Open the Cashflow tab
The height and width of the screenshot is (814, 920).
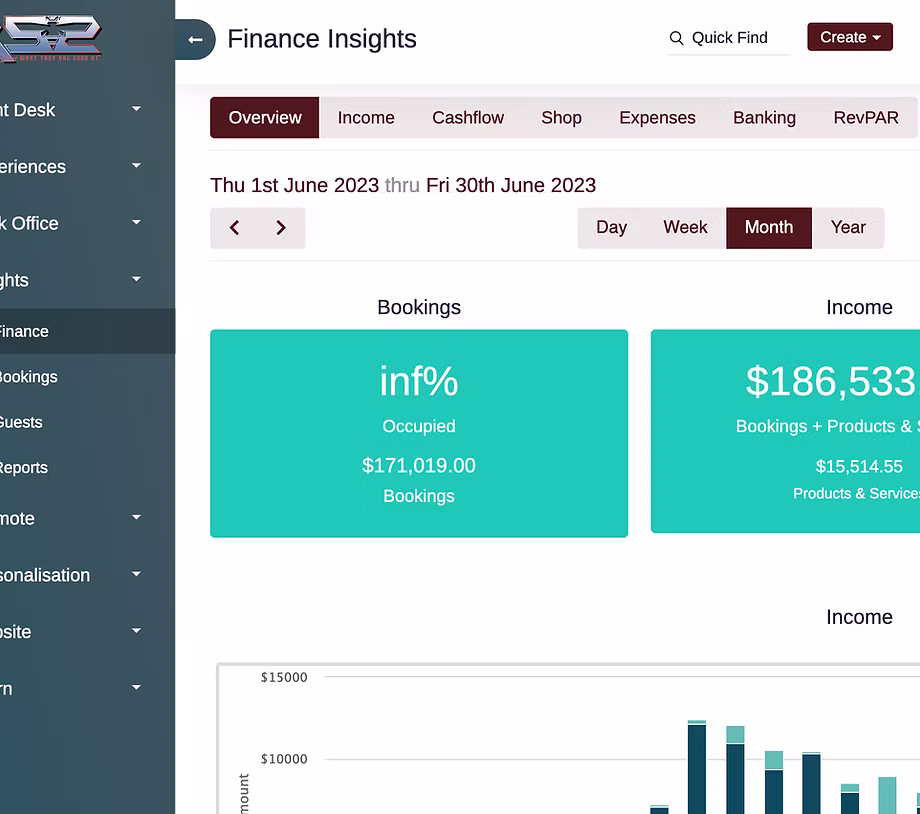tap(467, 118)
